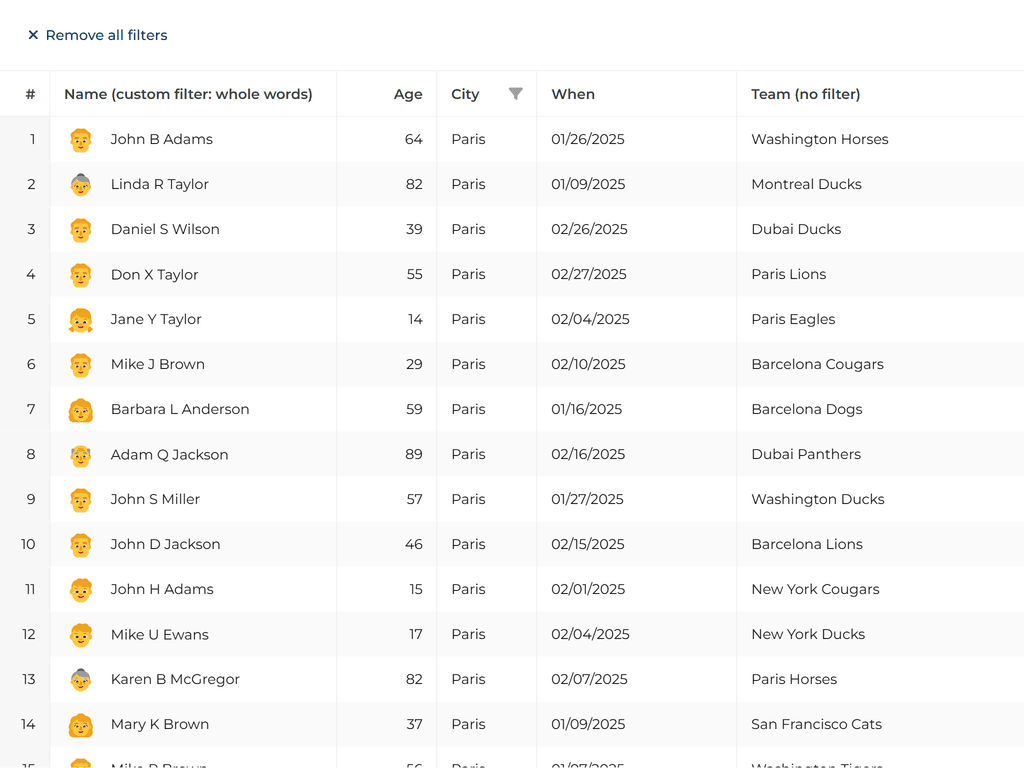The height and width of the screenshot is (768, 1024).
Task: Select the Daniel S Wilson name cell
Action: (165, 229)
